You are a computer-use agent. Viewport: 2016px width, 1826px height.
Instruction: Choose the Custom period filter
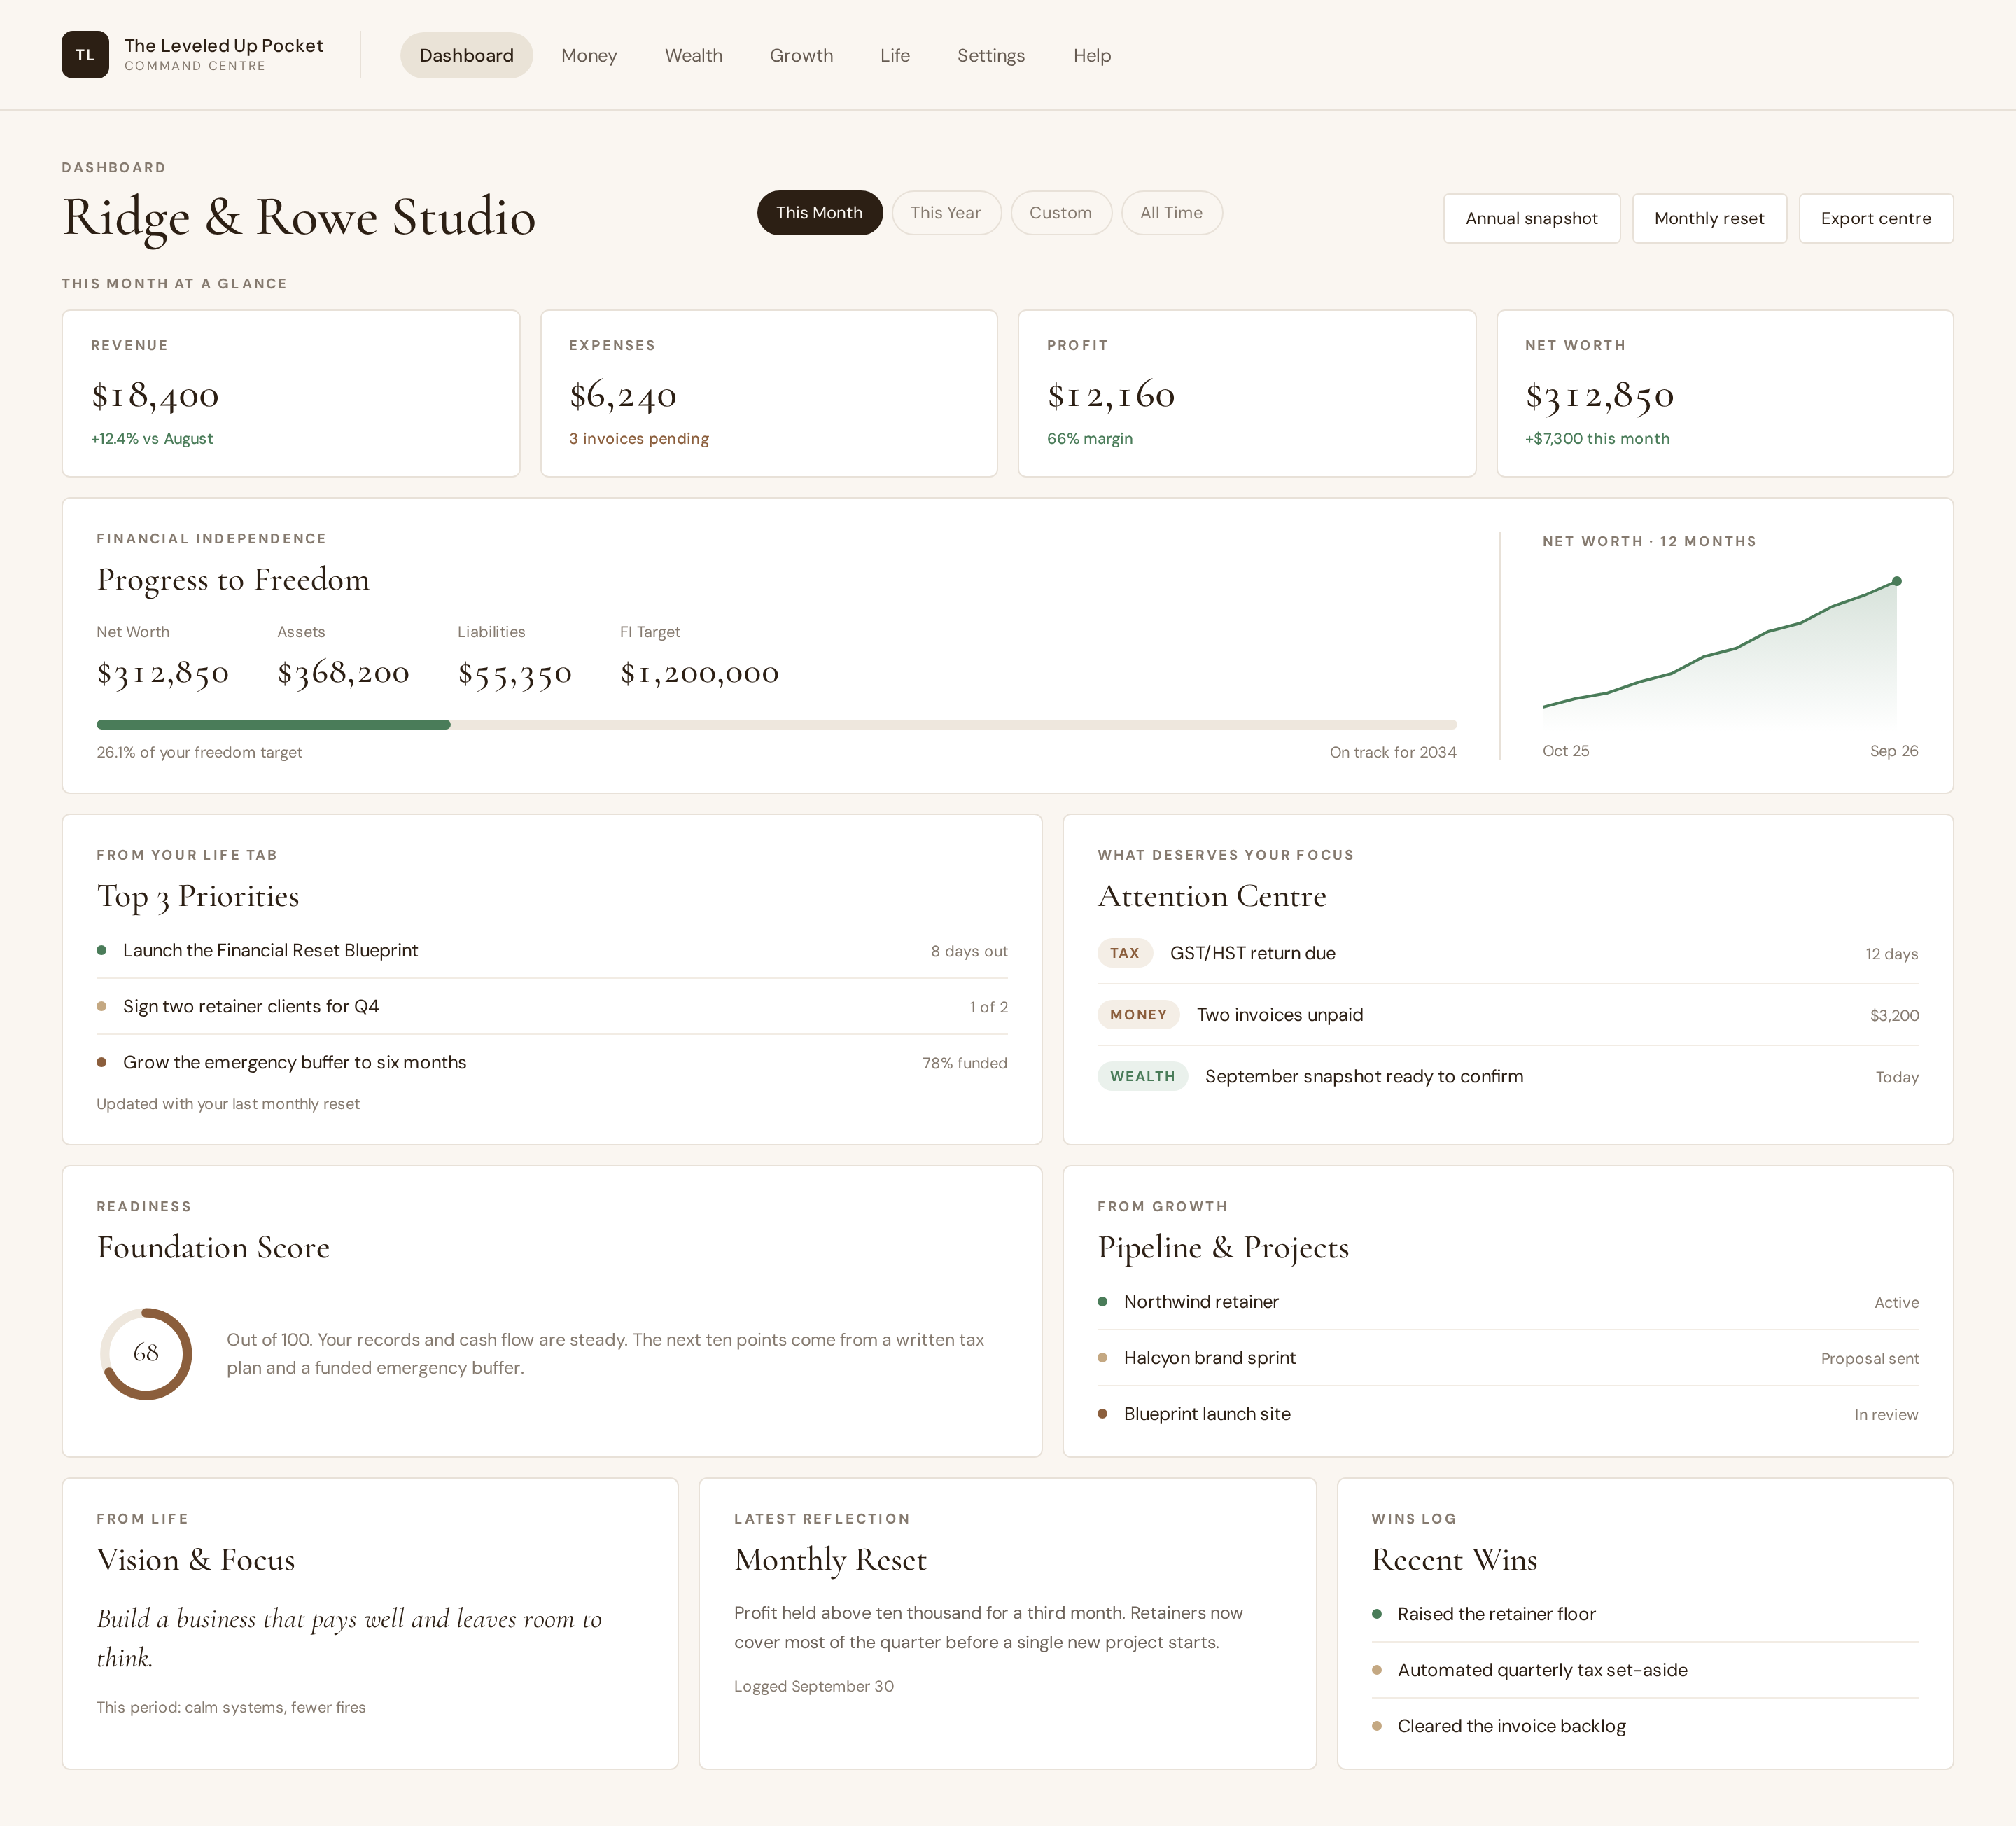1061,213
